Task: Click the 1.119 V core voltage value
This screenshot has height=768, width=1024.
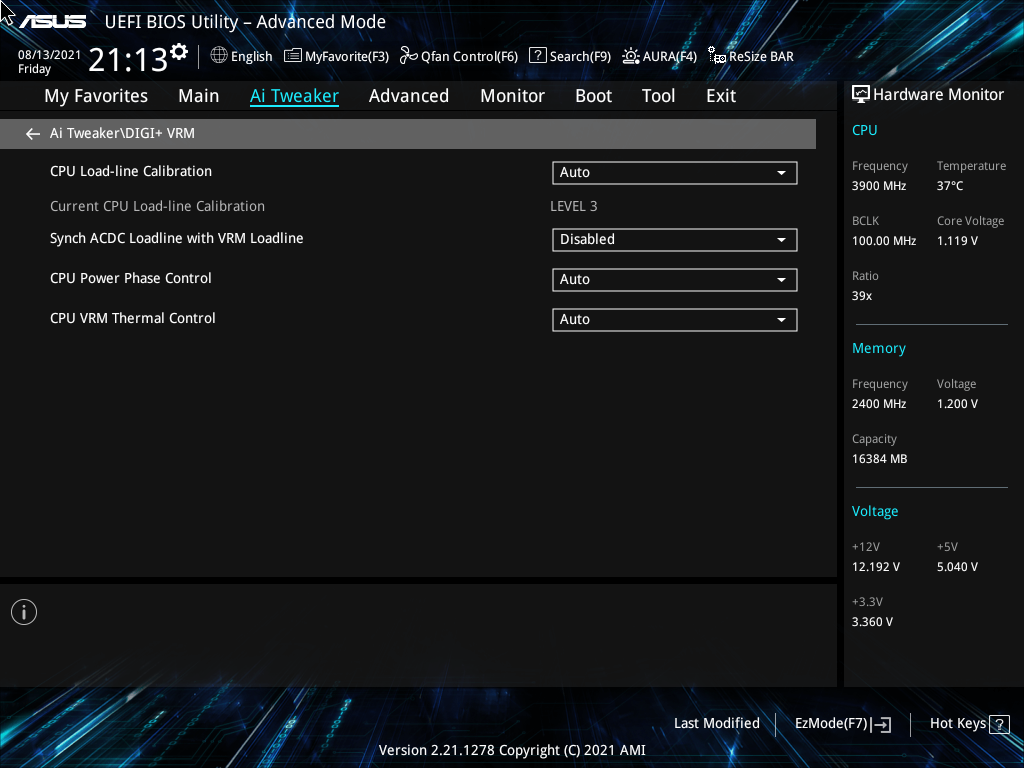Action: tap(957, 241)
